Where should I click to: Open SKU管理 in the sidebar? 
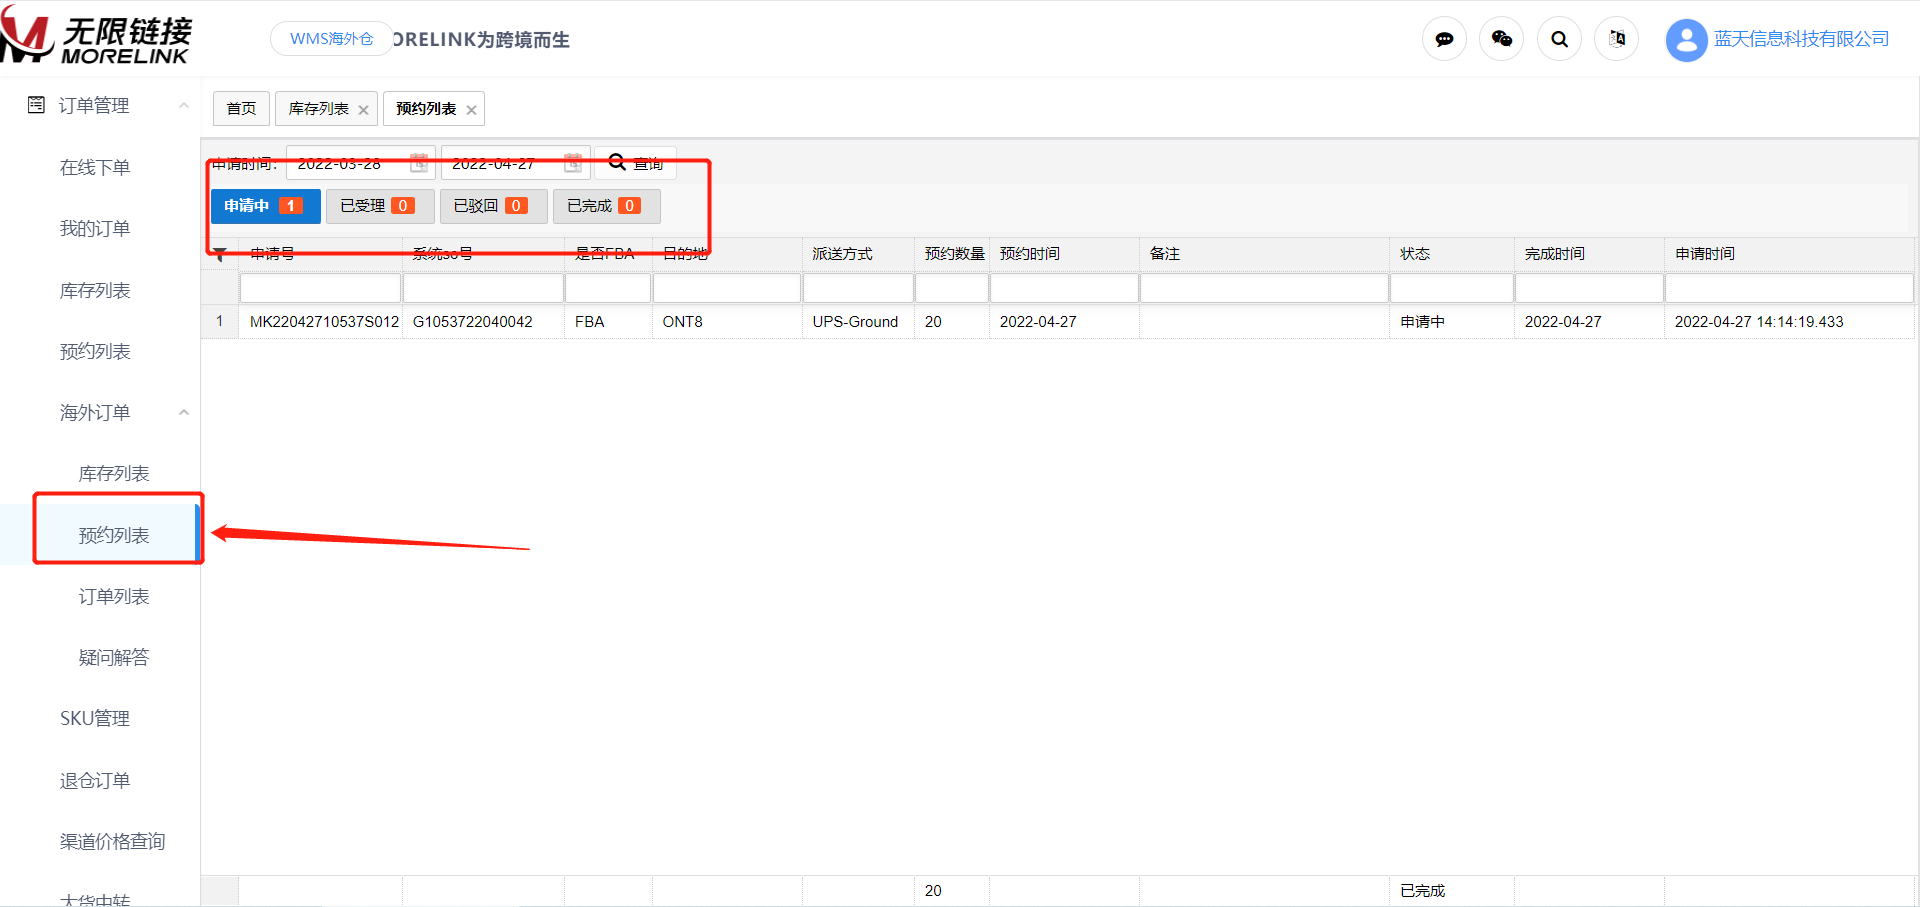[x=95, y=718]
